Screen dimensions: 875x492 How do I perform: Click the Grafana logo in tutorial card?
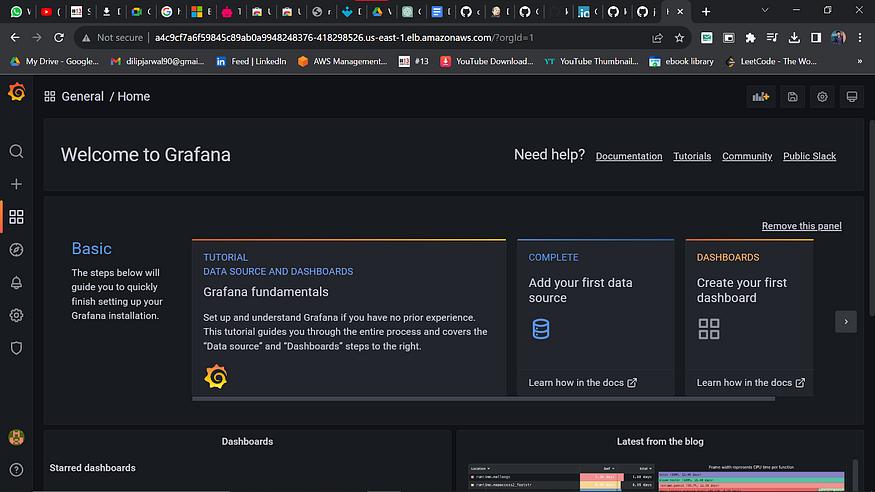tap(215, 377)
